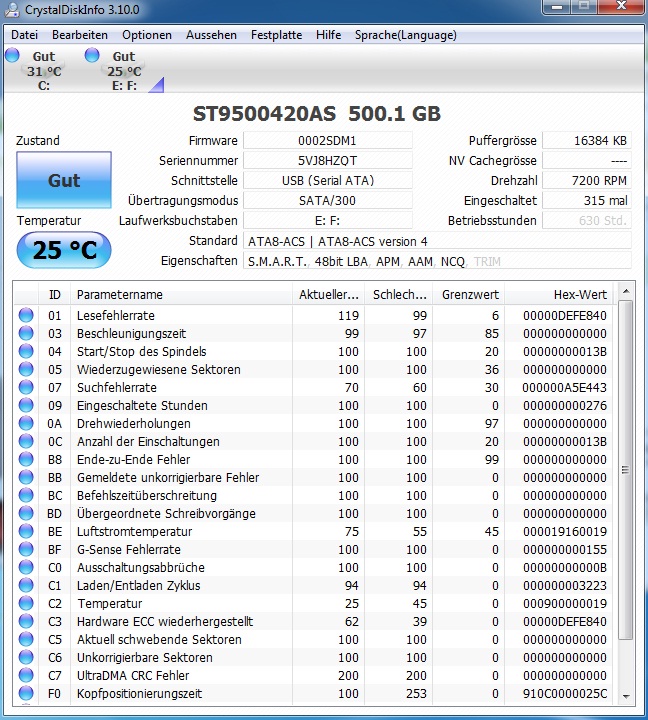
Task: Click the Hex-Wert column header
Action: click(558, 294)
